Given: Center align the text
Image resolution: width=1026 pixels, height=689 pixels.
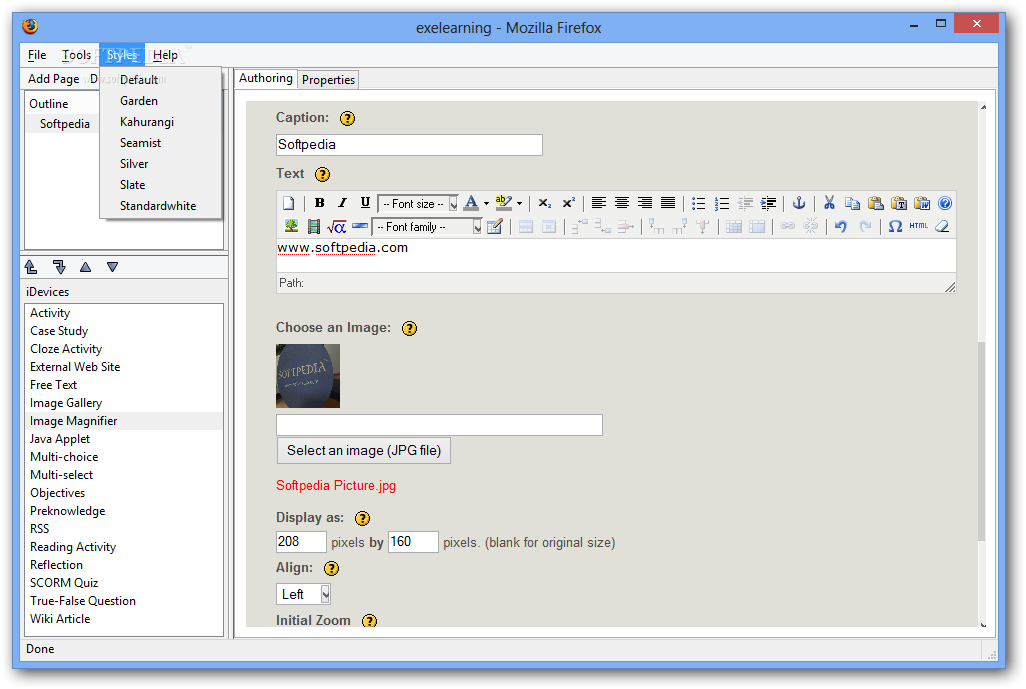Looking at the screenshot, I should tap(622, 203).
